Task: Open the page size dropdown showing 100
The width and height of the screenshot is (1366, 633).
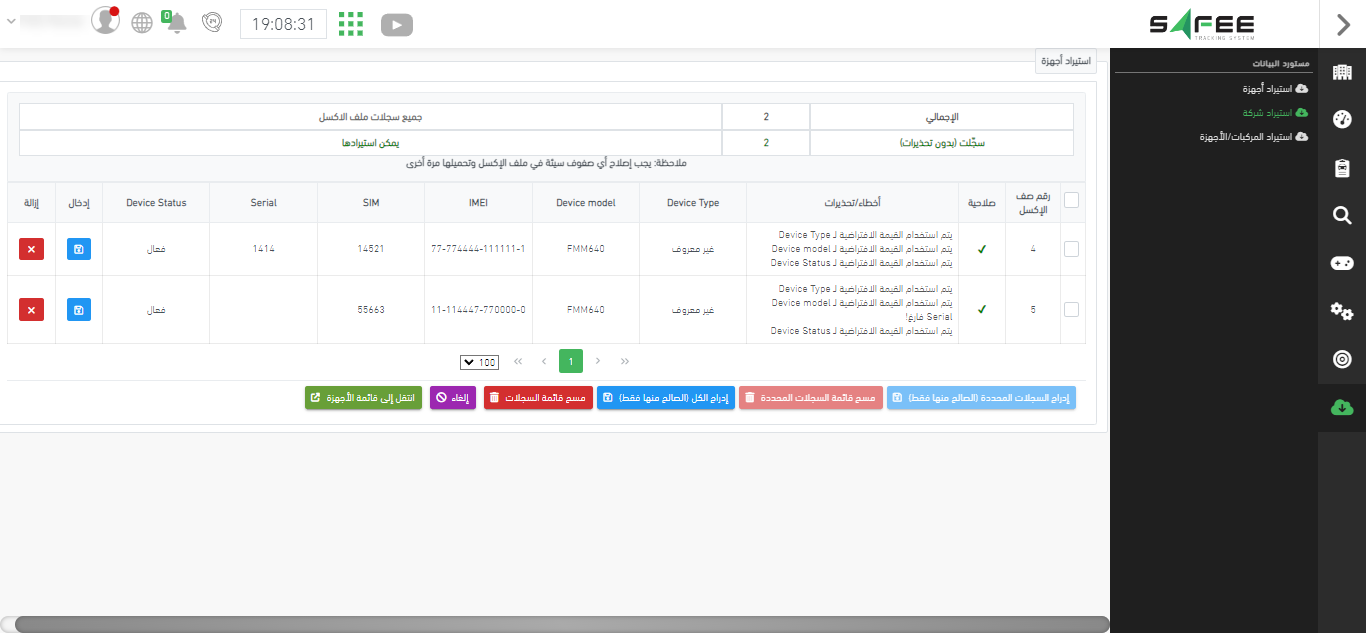Action: click(480, 362)
